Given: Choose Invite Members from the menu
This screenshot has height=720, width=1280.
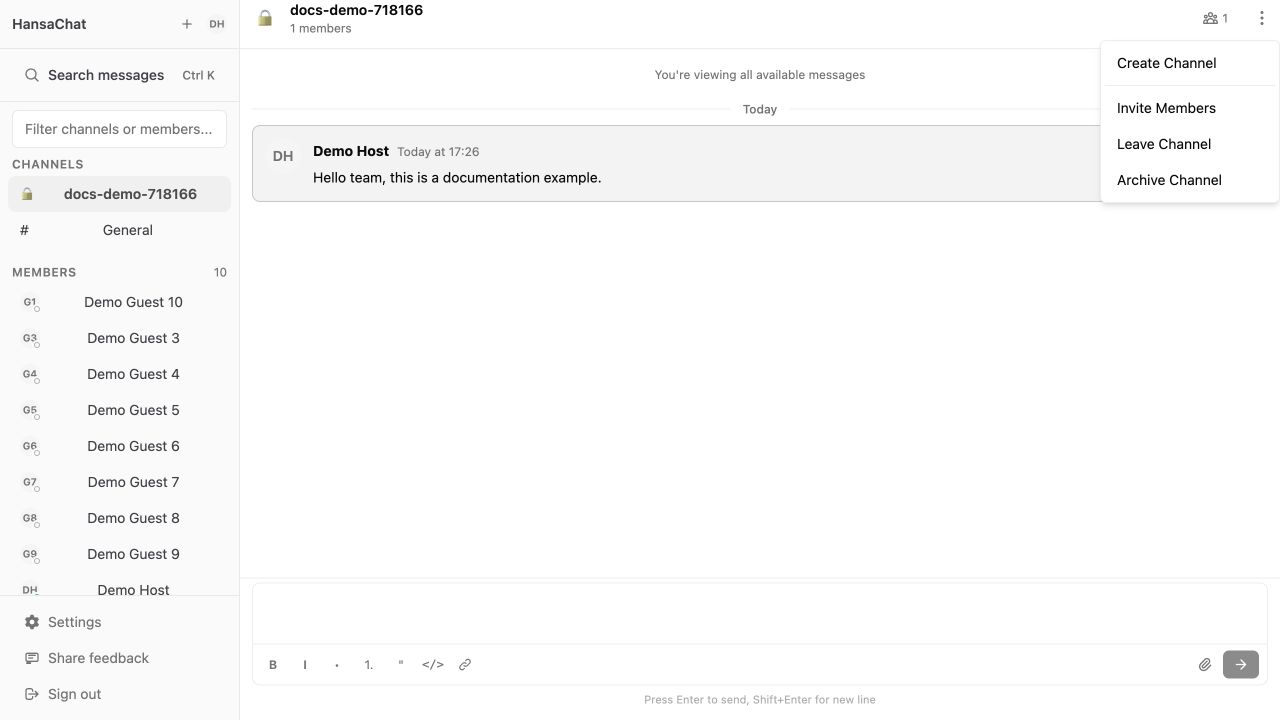Looking at the screenshot, I should coord(1190,108).
